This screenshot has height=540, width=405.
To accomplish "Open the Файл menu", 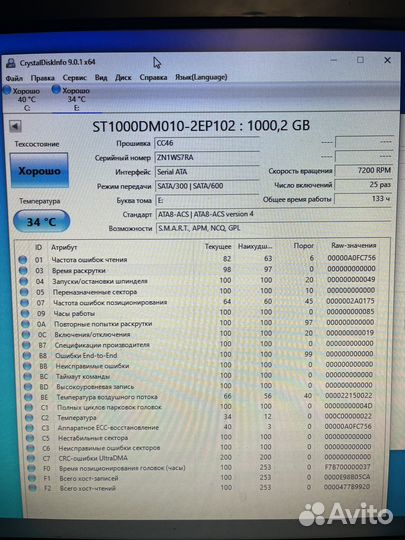I will click(x=14, y=78).
